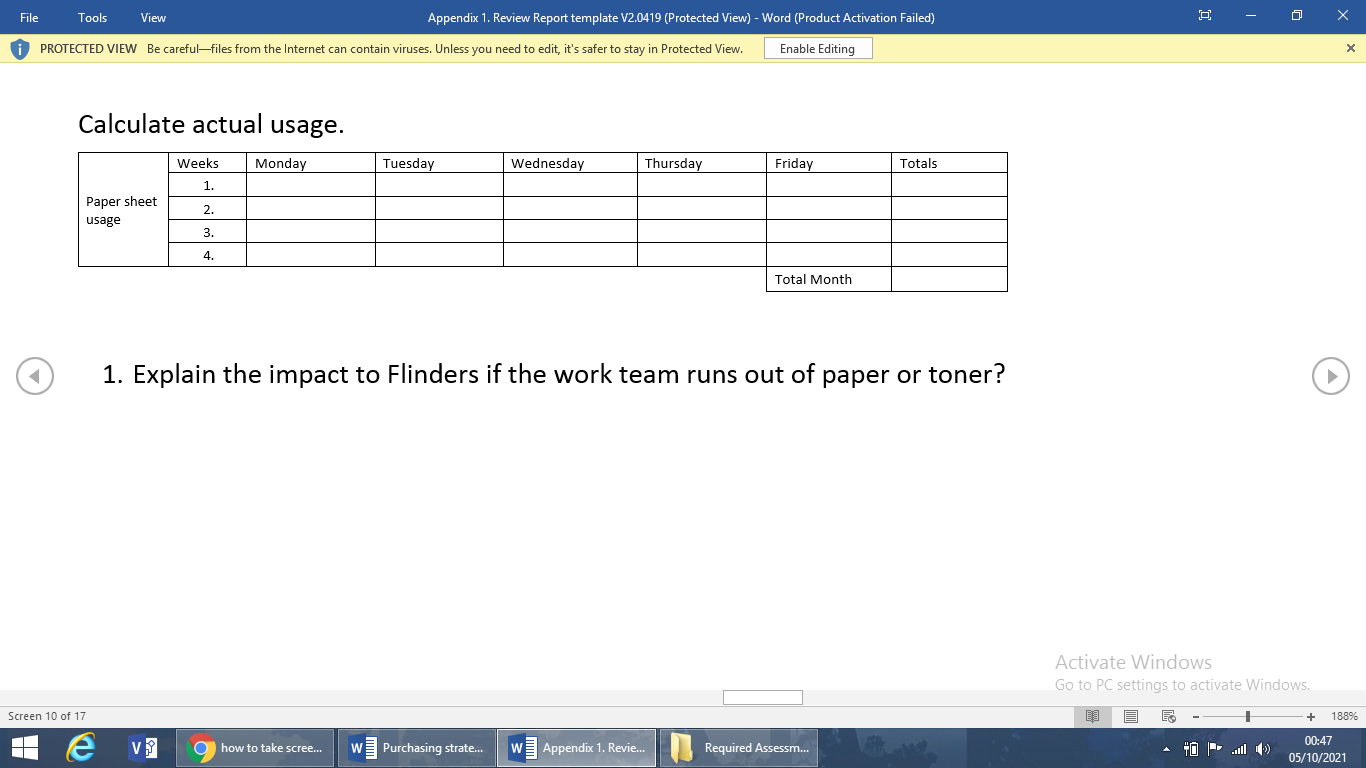Open Internet Explorer from the taskbar
This screenshot has width=1366, height=768.
coord(81,747)
